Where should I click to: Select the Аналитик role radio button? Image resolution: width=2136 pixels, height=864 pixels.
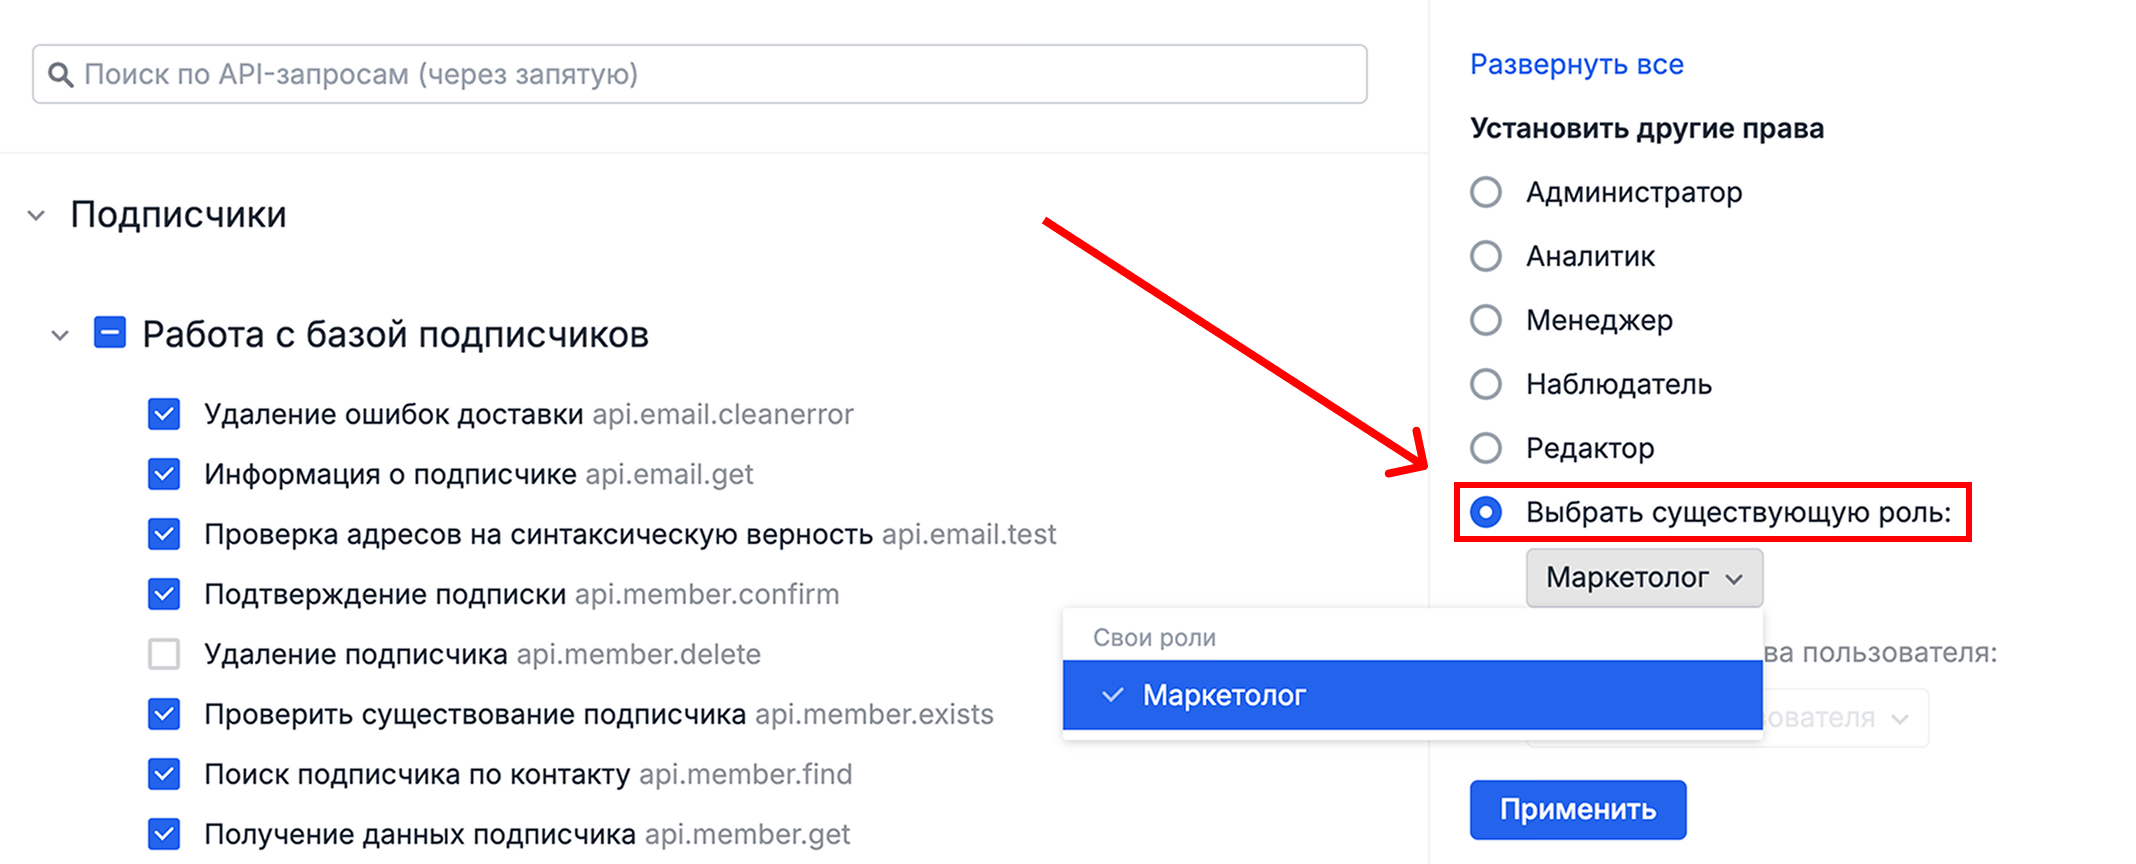1486,256
